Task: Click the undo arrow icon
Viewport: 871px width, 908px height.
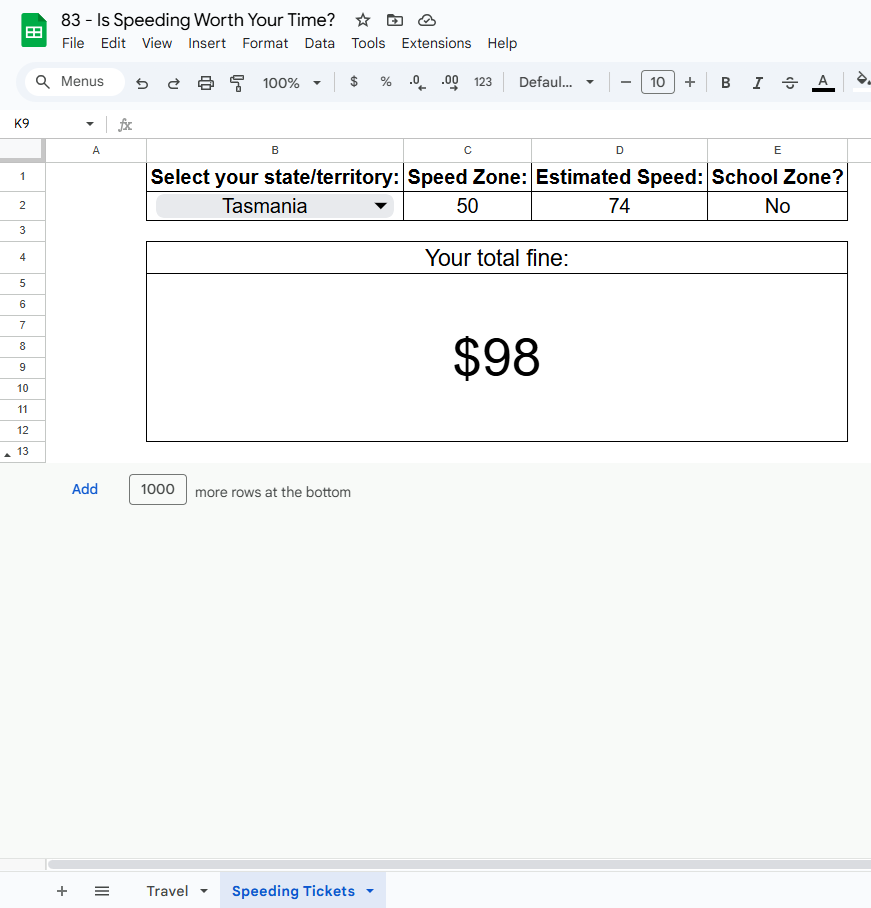Action: (x=142, y=83)
